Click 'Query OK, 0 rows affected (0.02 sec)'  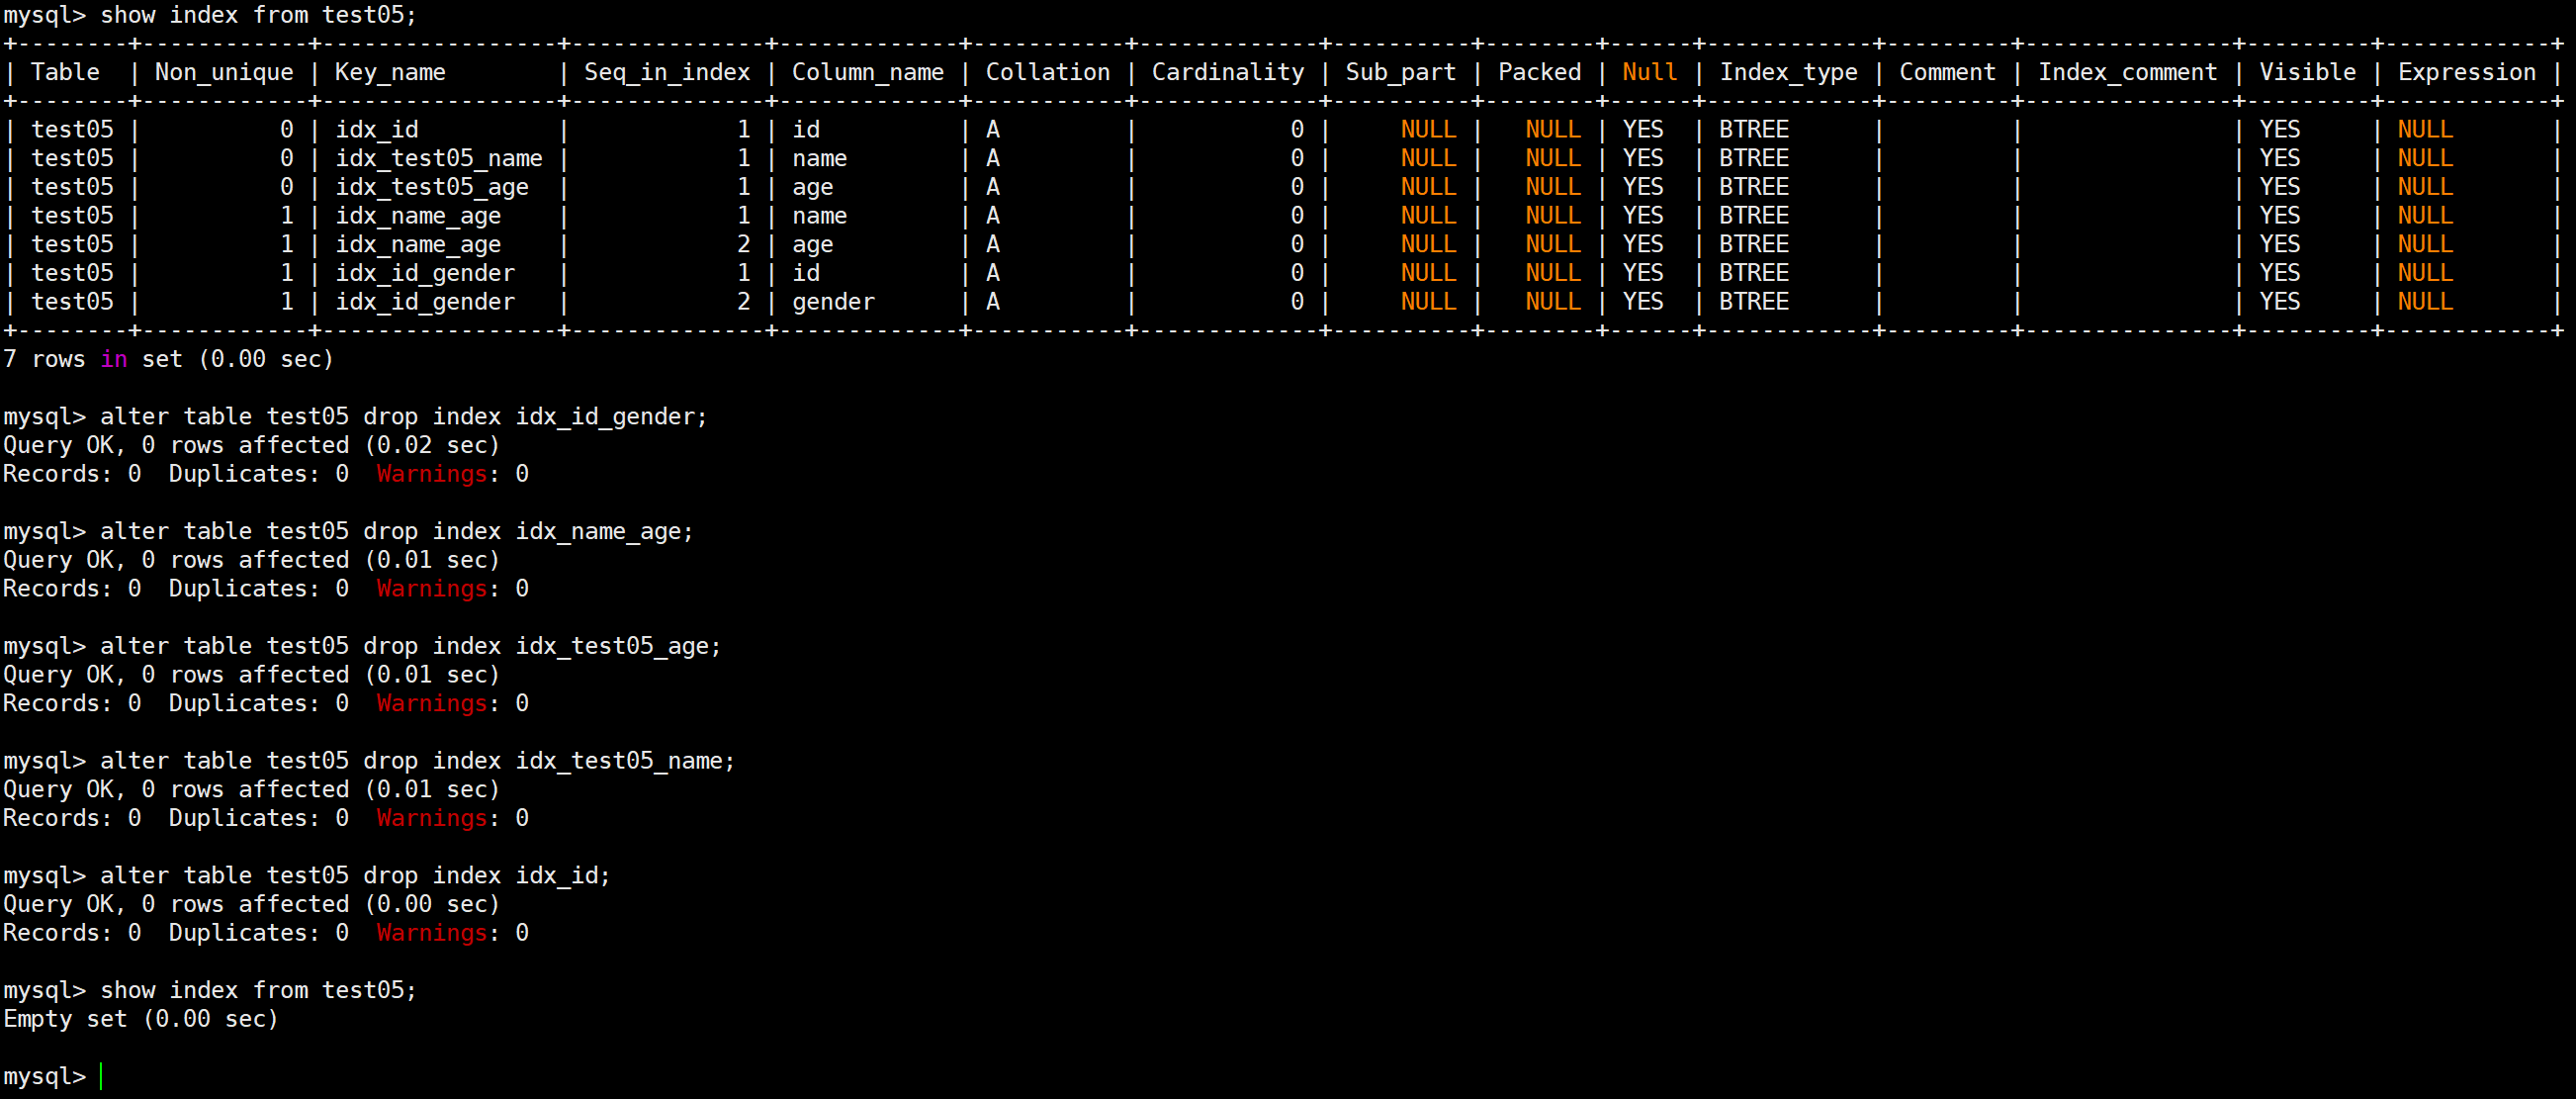(251, 445)
